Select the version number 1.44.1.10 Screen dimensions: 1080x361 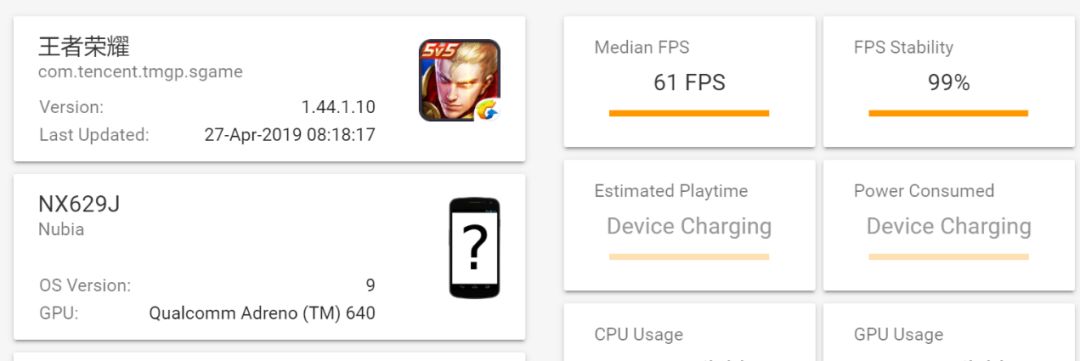[x=338, y=107]
